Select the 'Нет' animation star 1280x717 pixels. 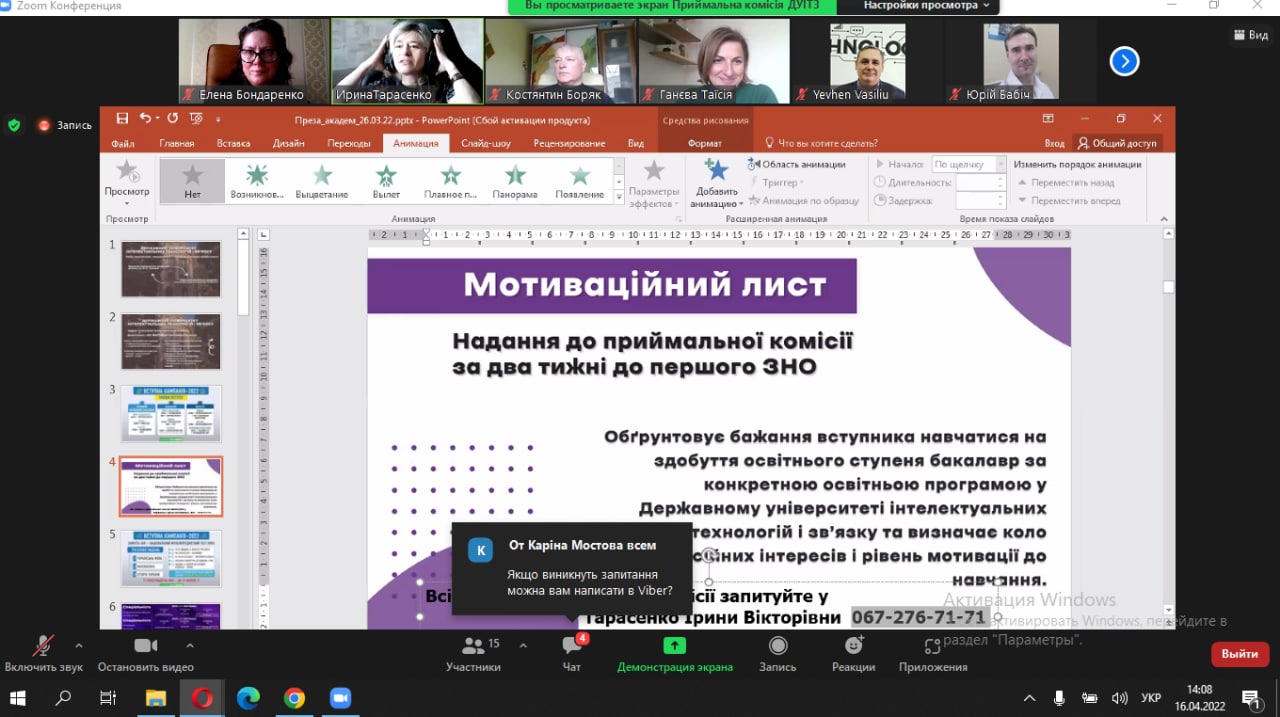coord(193,181)
